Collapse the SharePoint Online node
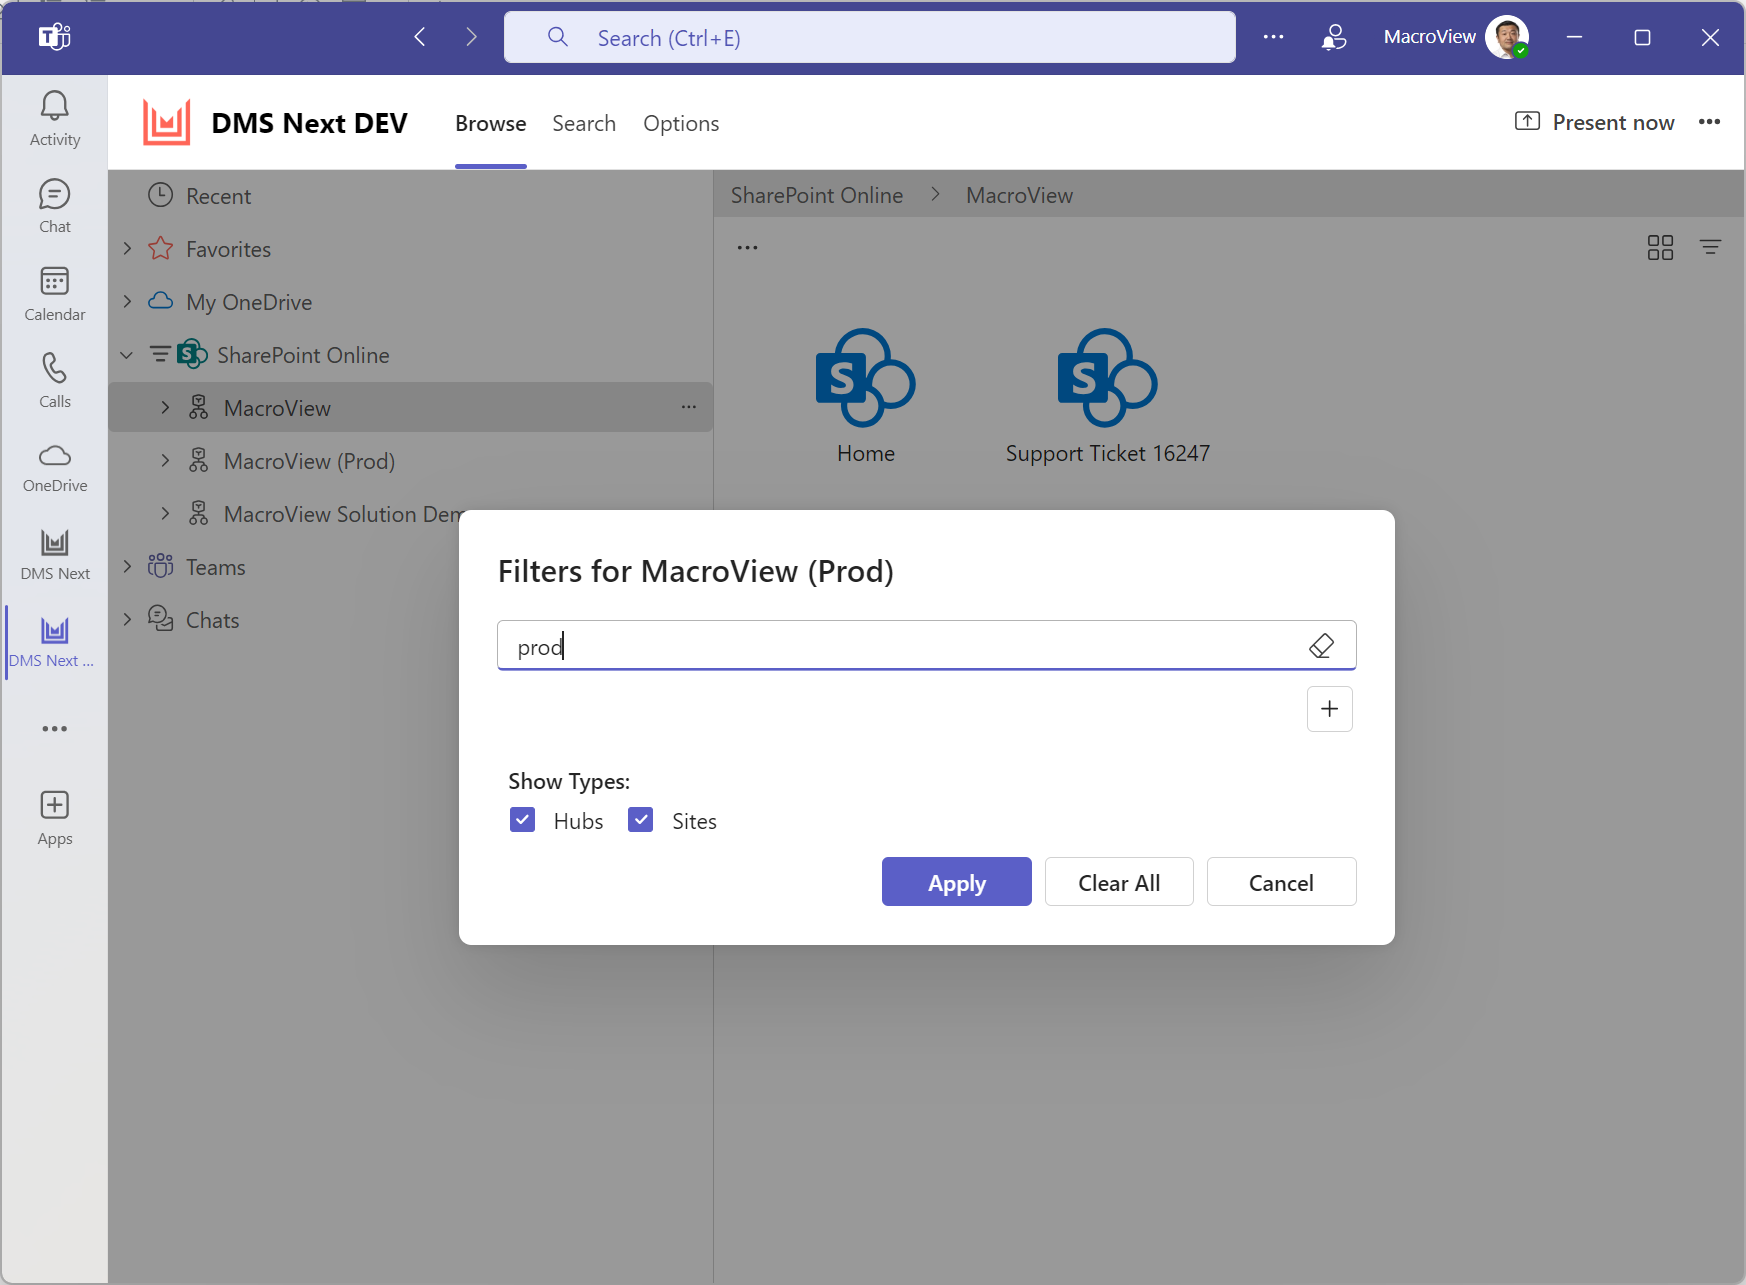Image resolution: width=1746 pixels, height=1285 pixels. (x=127, y=354)
